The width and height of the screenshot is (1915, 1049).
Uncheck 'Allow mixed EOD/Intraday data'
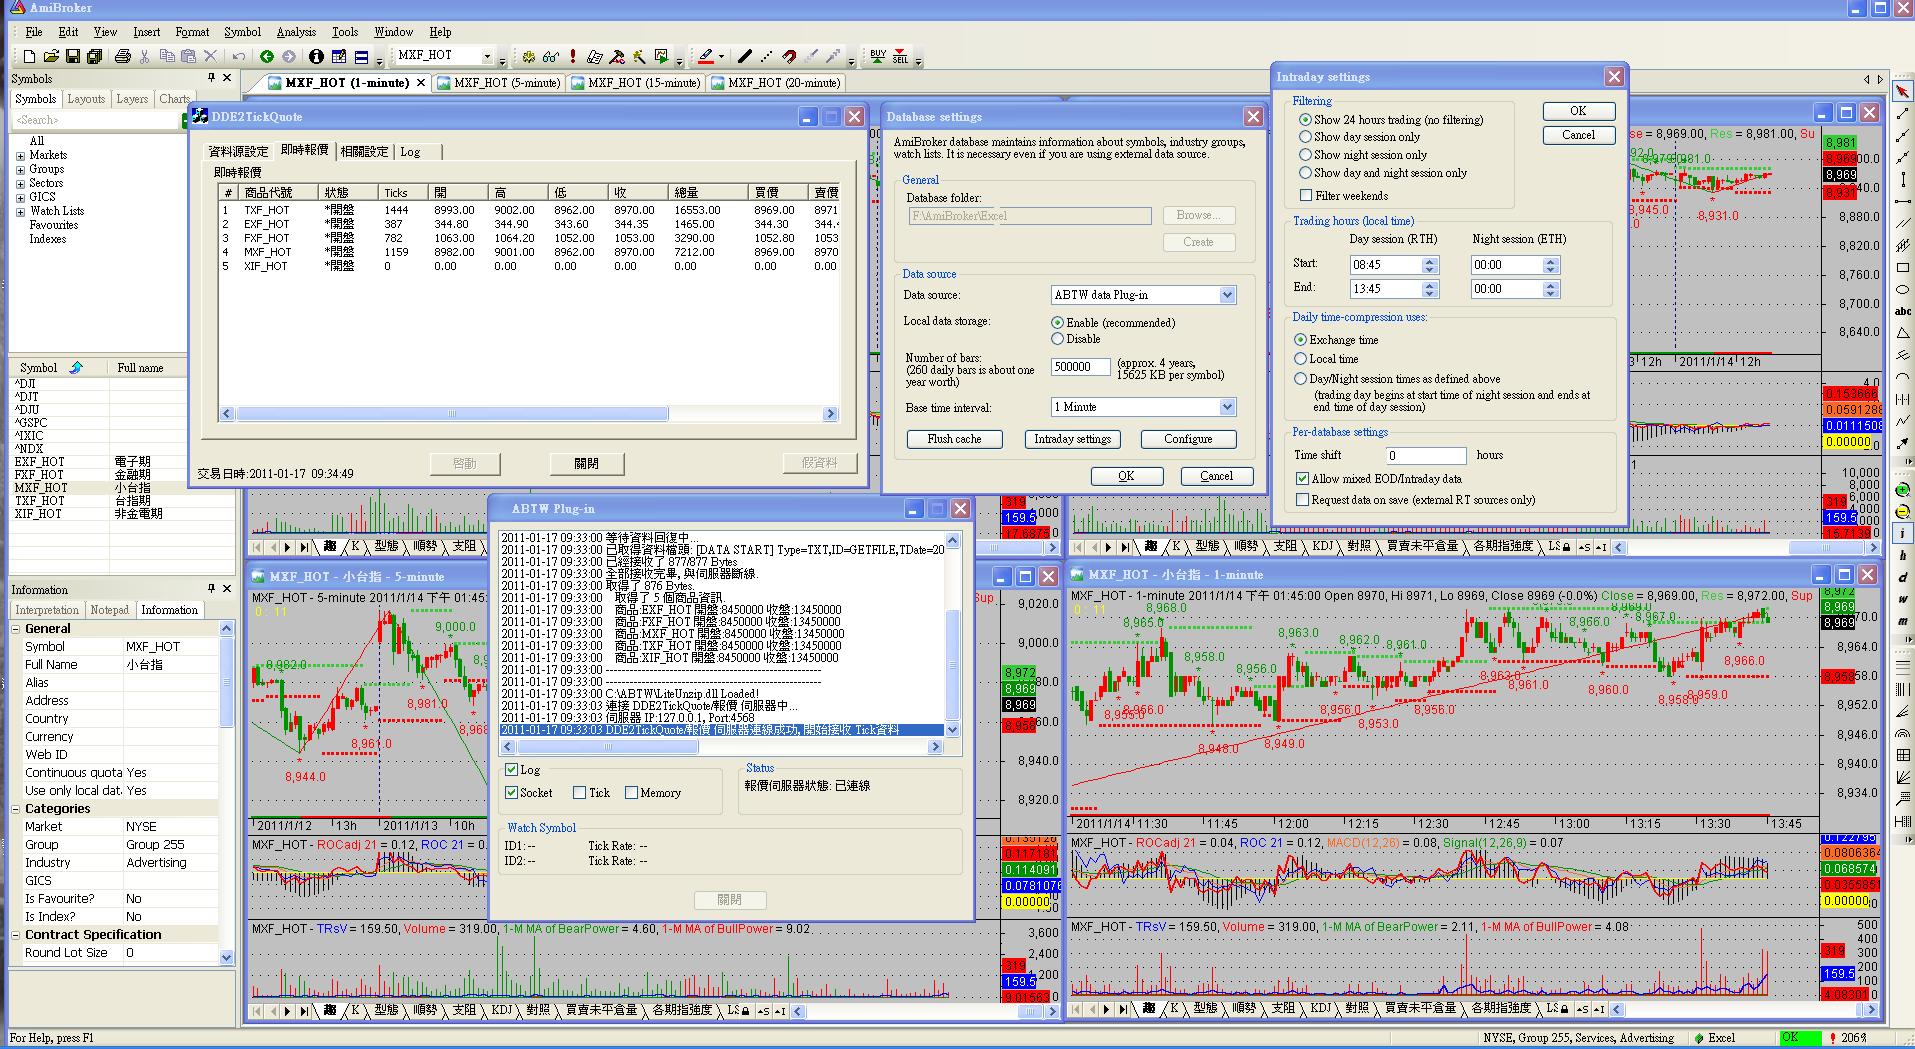pyautogui.click(x=1303, y=479)
